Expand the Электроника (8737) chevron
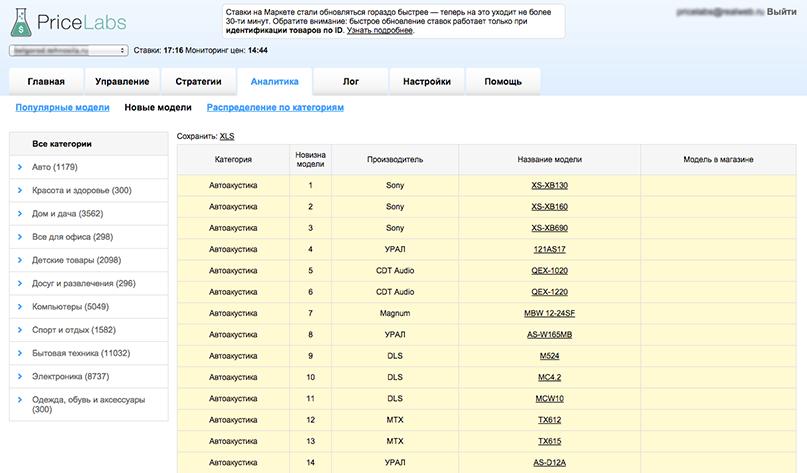The width and height of the screenshot is (807, 473). [x=20, y=376]
